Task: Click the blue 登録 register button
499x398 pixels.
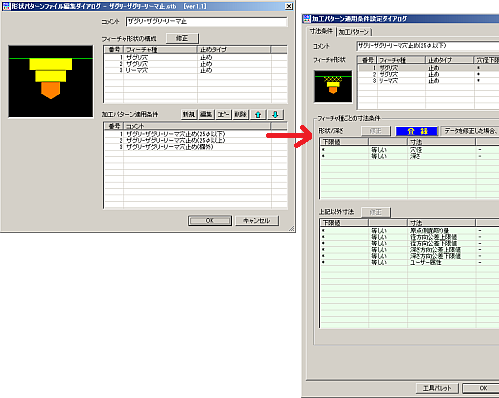Action: 417,131
